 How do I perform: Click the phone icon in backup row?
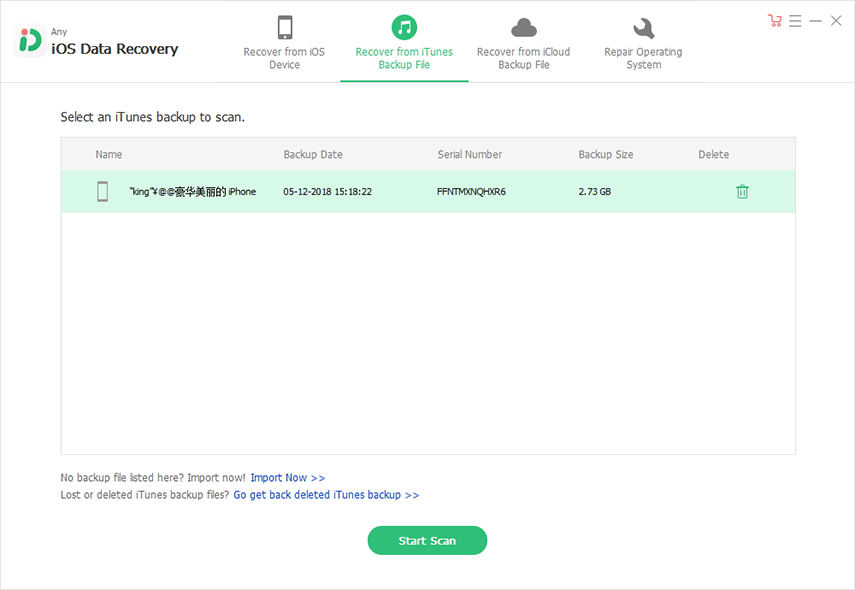point(103,191)
